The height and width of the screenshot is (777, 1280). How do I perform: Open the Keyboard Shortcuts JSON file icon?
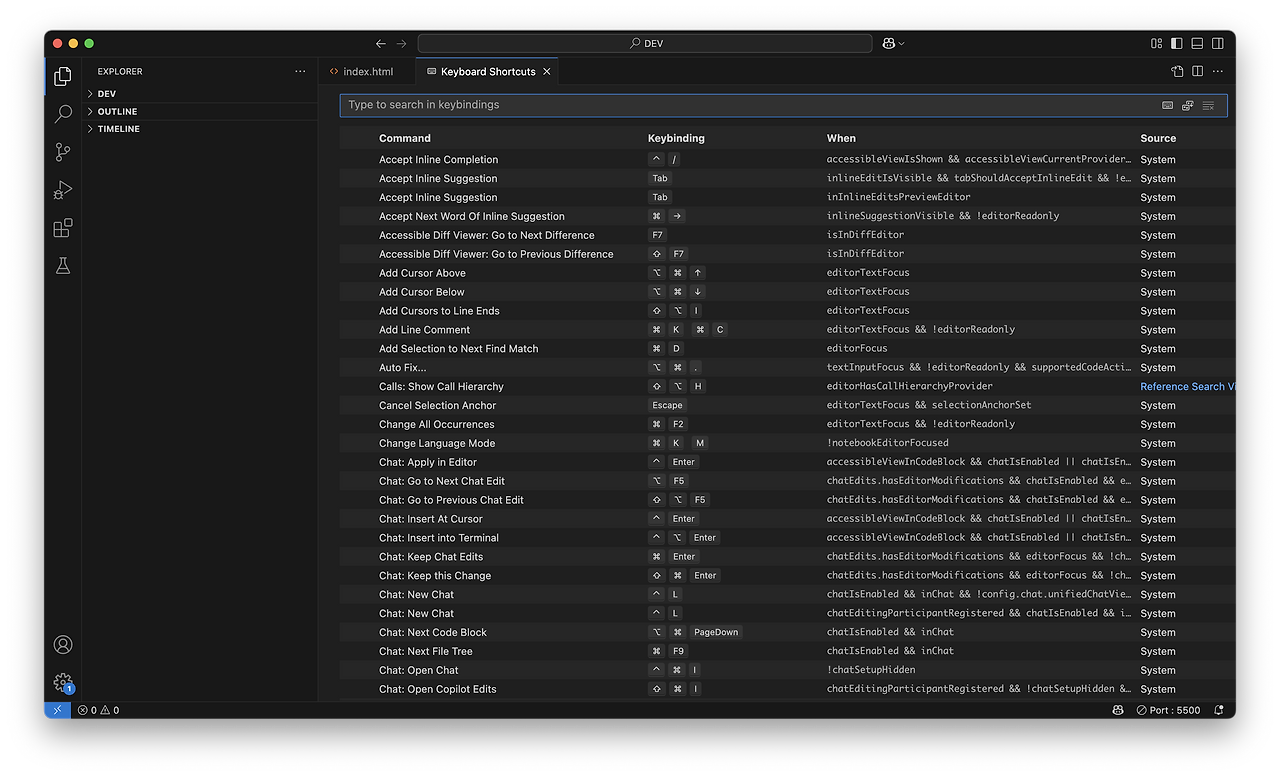point(1177,71)
